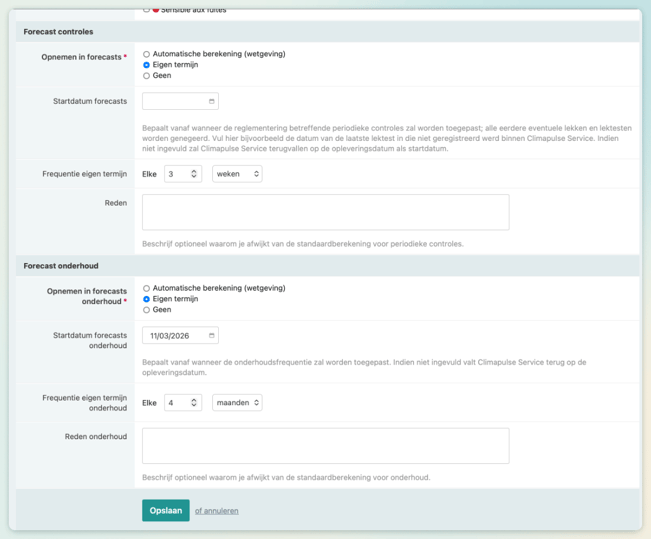Click the Opslaan button
The height and width of the screenshot is (539, 651).
165,510
